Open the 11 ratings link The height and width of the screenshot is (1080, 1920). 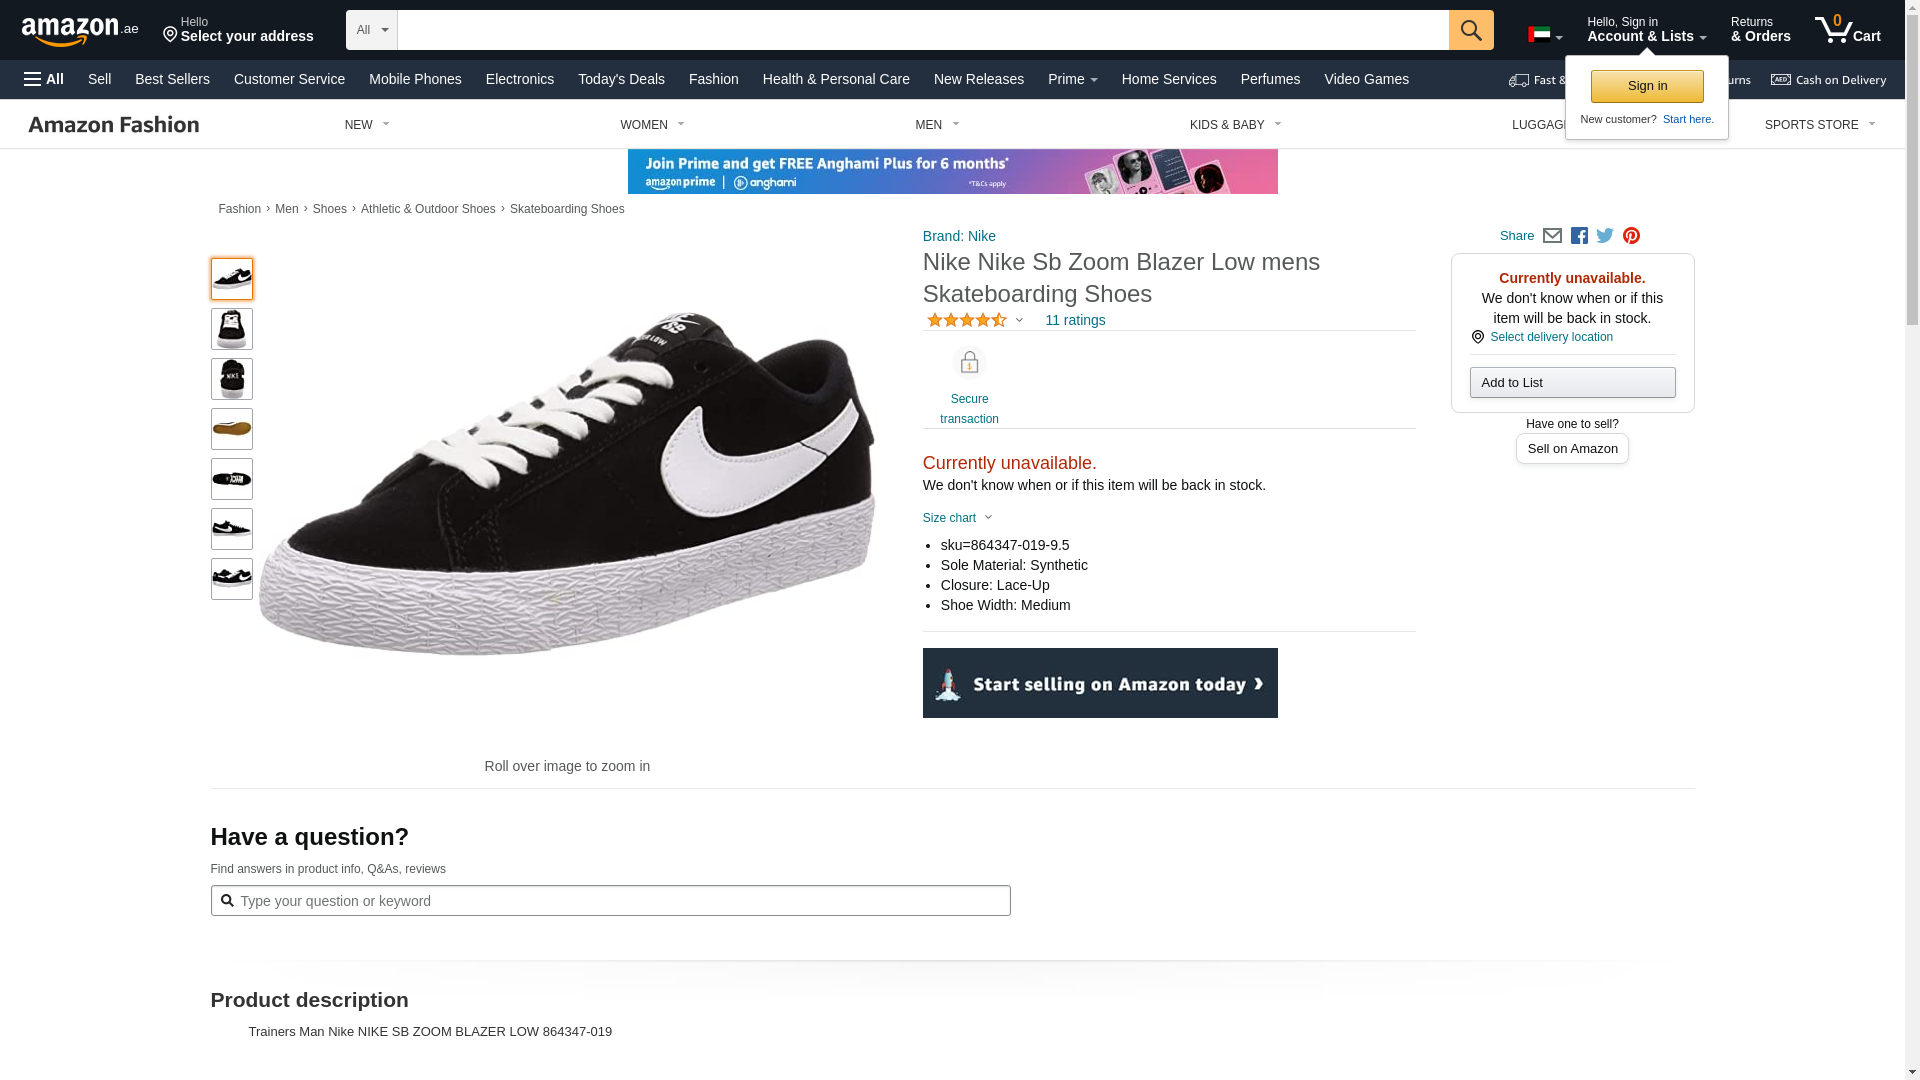[x=1075, y=320]
